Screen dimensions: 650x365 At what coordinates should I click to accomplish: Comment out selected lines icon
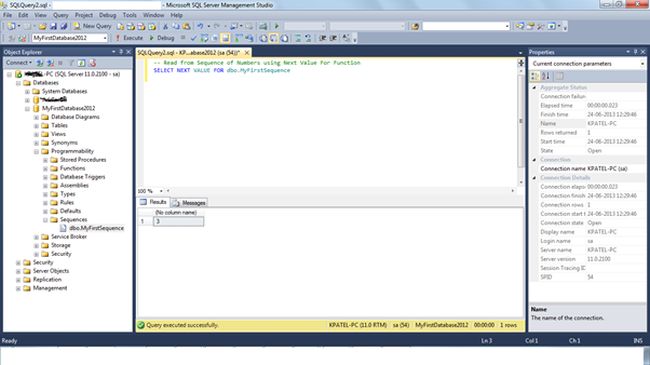pos(298,38)
